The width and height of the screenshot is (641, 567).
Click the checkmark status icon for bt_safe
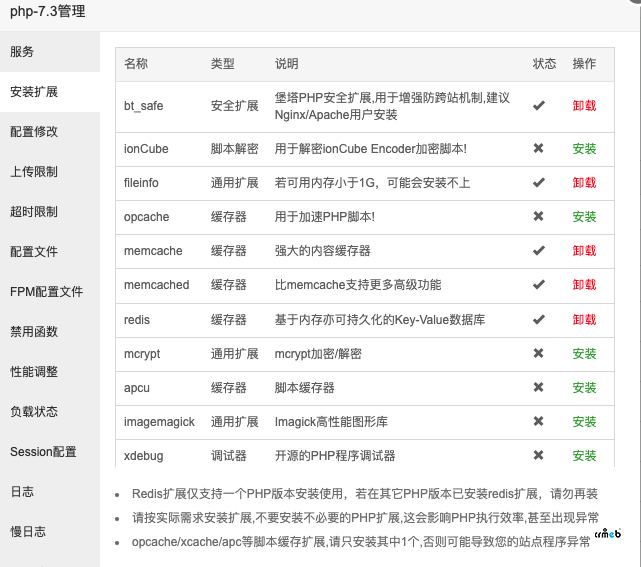[539, 105]
